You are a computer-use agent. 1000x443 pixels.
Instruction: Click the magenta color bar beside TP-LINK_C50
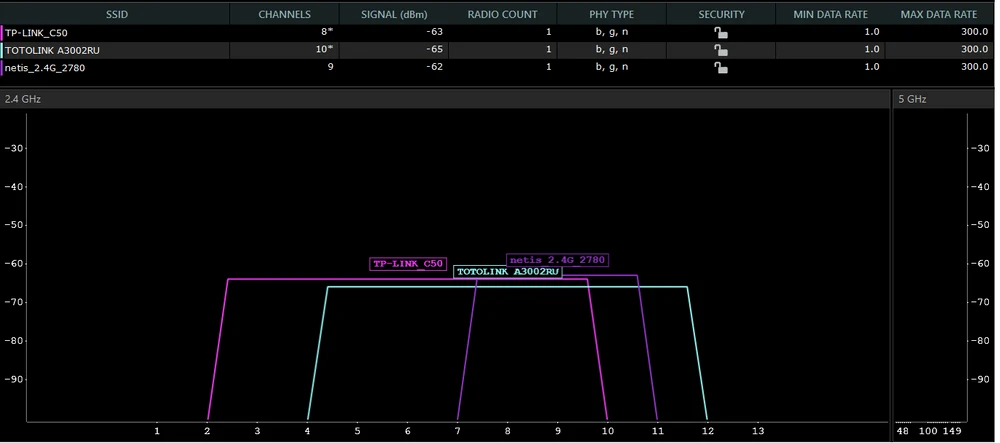2,32
